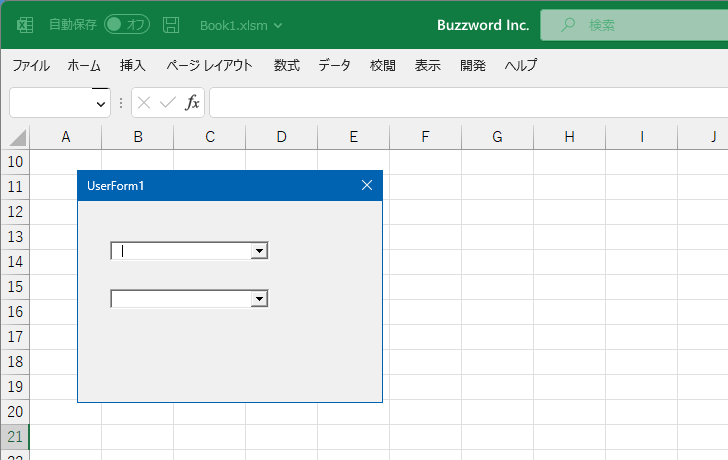Open the ファイル menu tab
Image resolution: width=728 pixels, height=460 pixels.
pos(31,66)
